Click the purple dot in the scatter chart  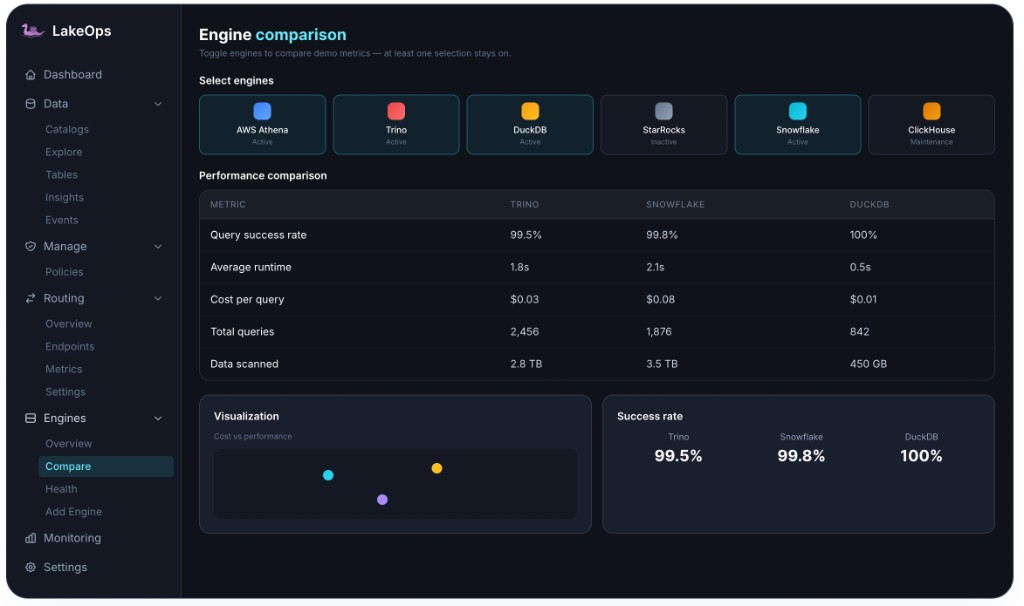[383, 500]
